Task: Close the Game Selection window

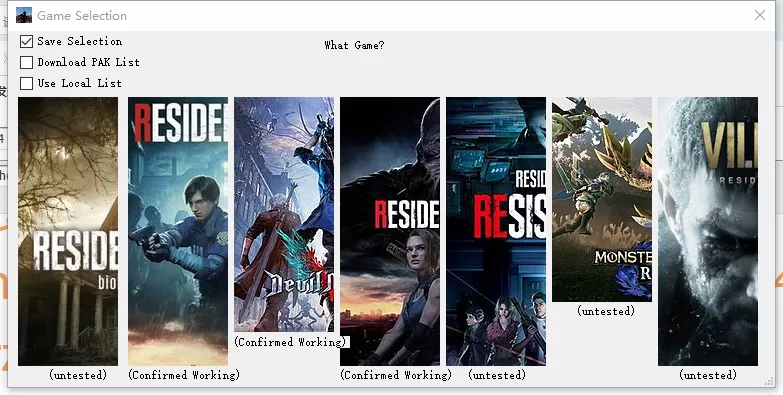Action: [760, 15]
